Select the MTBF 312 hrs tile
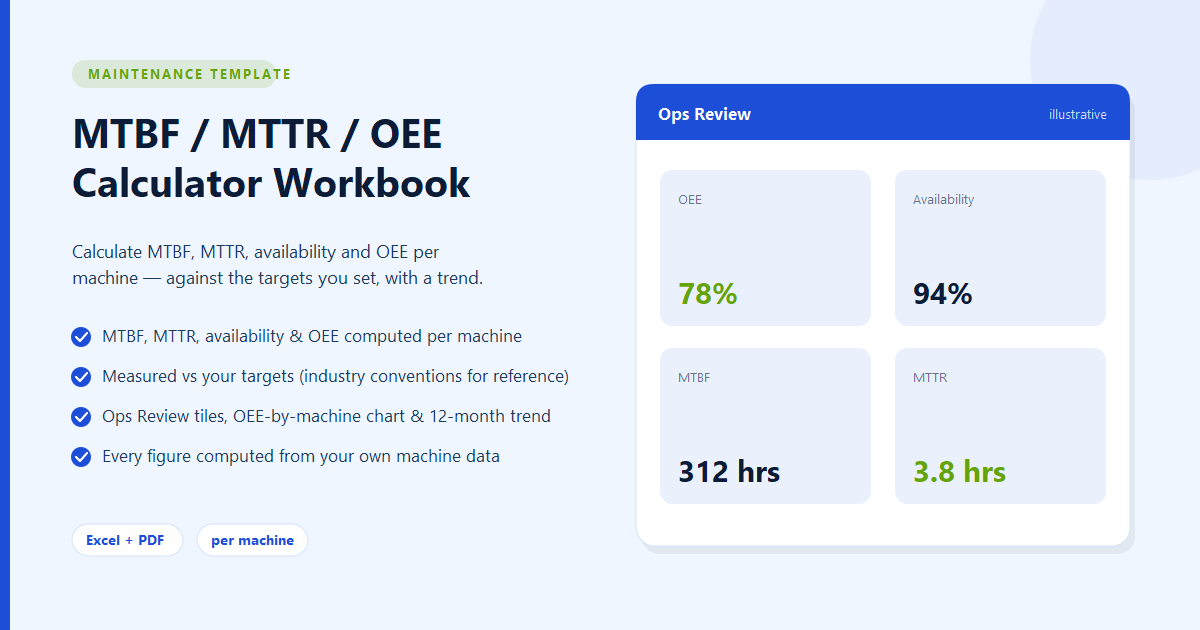1200x630 pixels. [765, 426]
